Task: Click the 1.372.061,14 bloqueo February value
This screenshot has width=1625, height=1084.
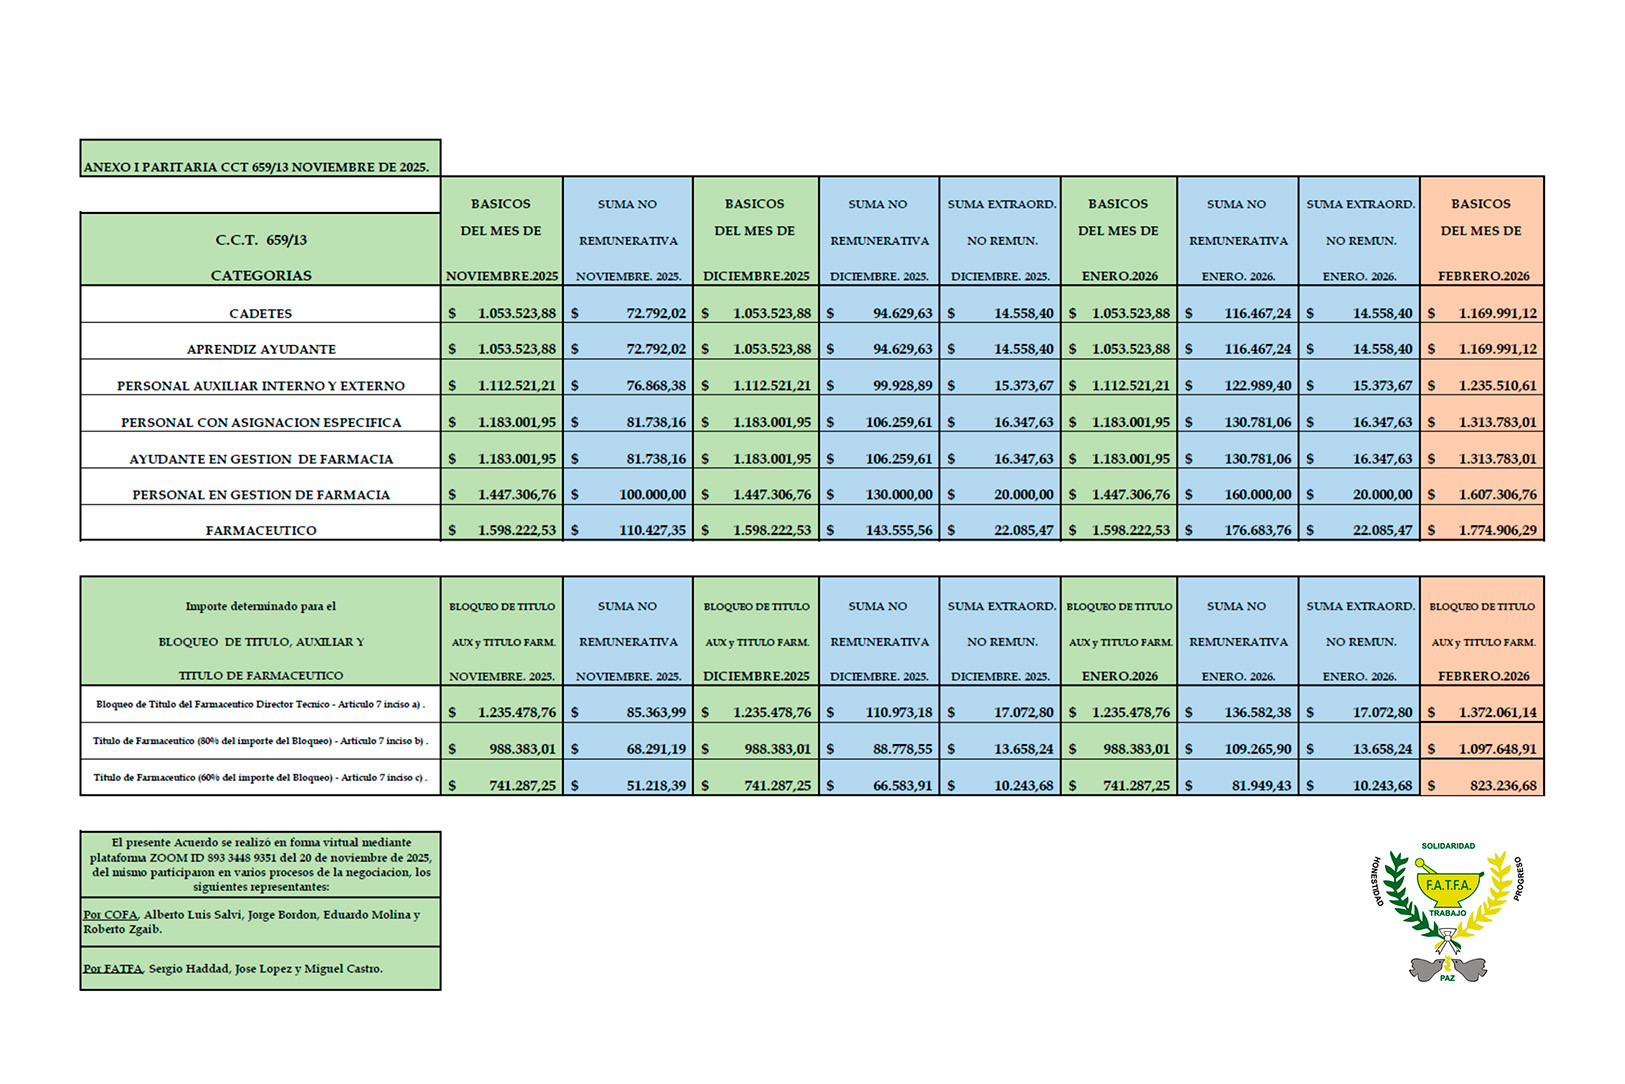Action: [x=1497, y=712]
